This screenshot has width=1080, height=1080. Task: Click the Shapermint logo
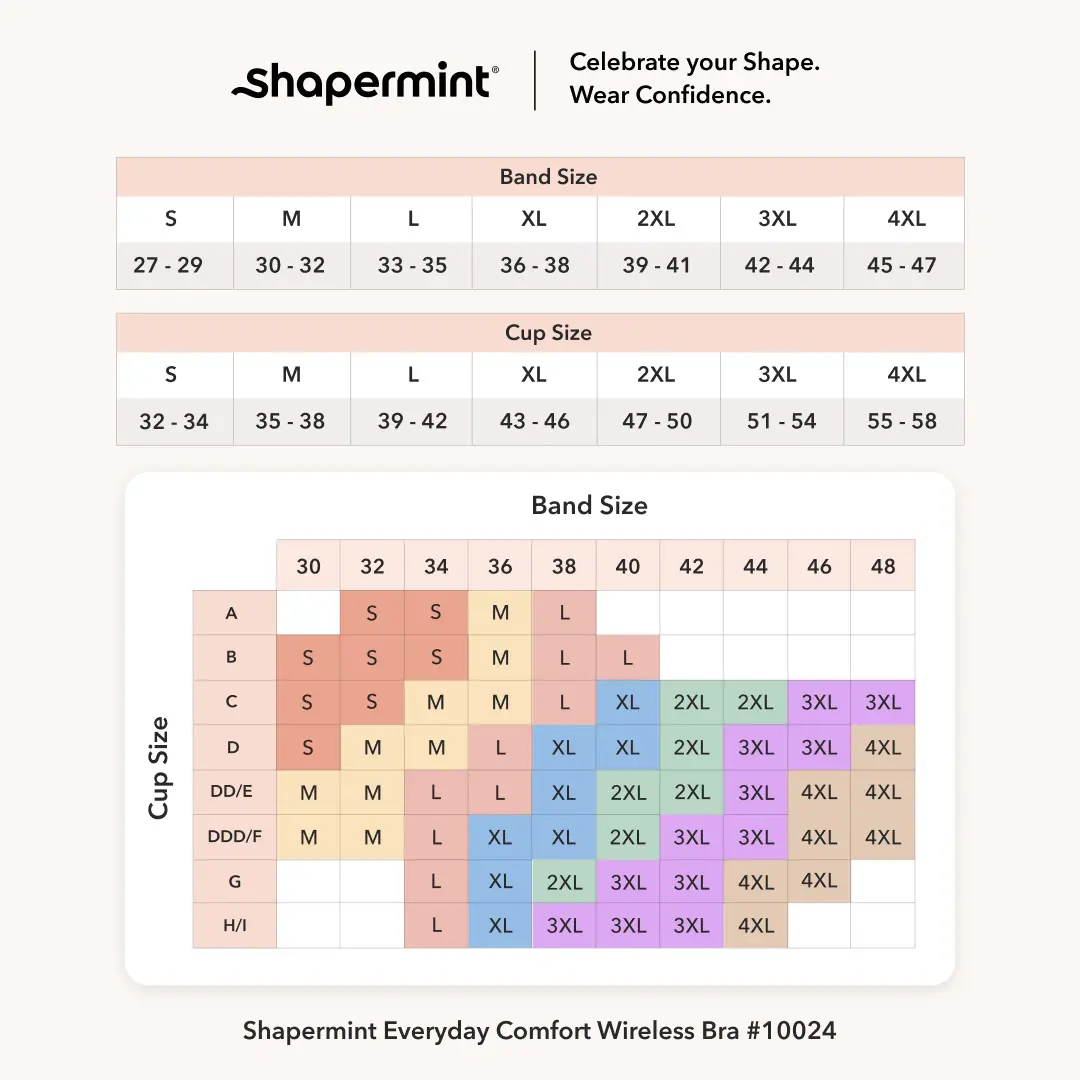click(x=365, y=80)
